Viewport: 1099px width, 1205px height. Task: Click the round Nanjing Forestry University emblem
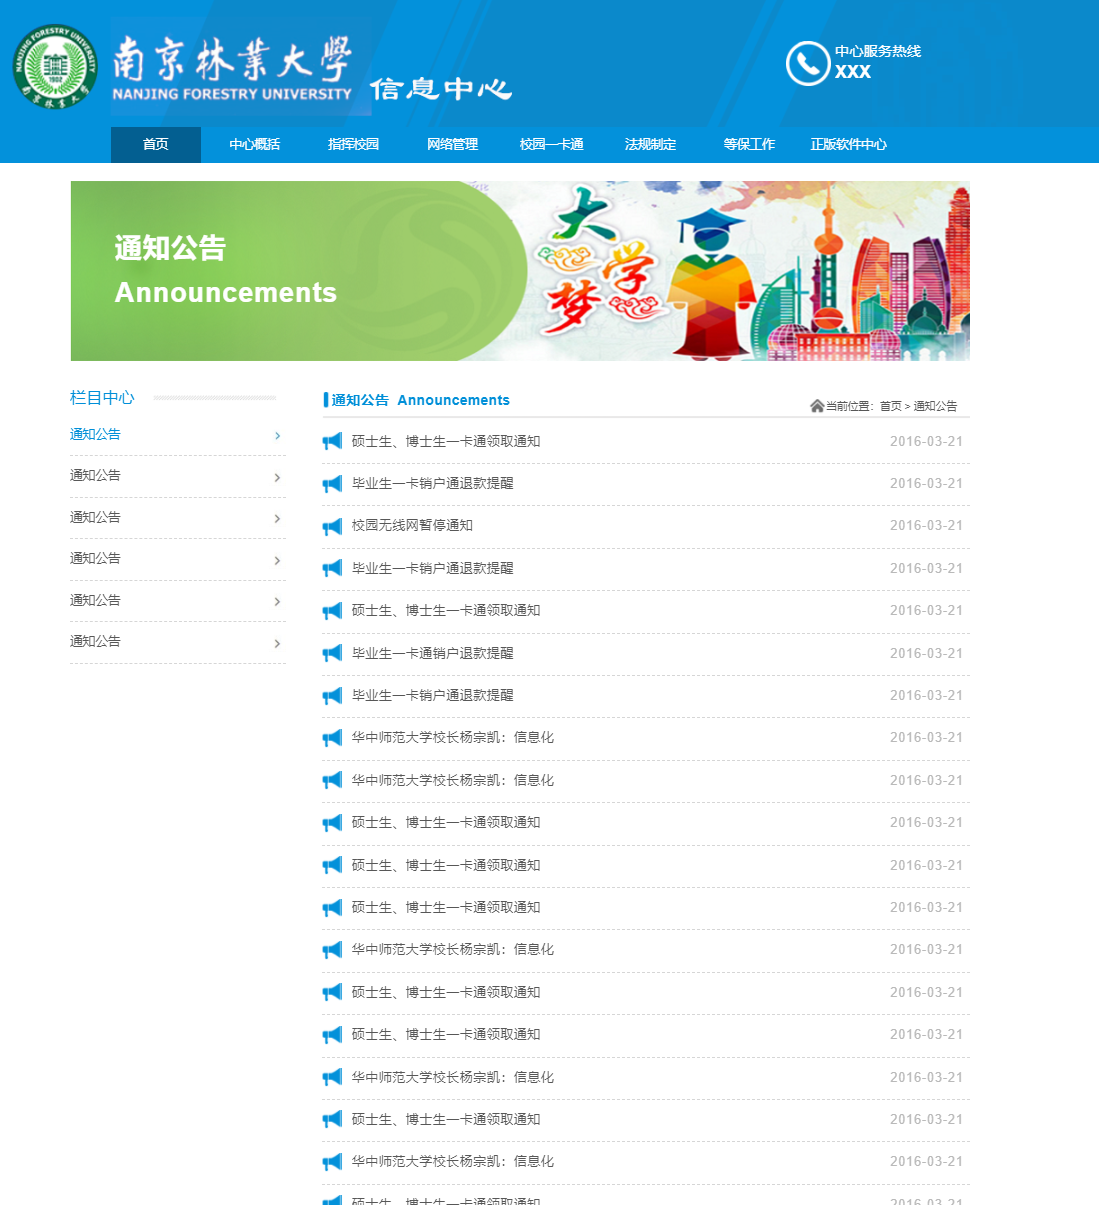click(x=55, y=67)
